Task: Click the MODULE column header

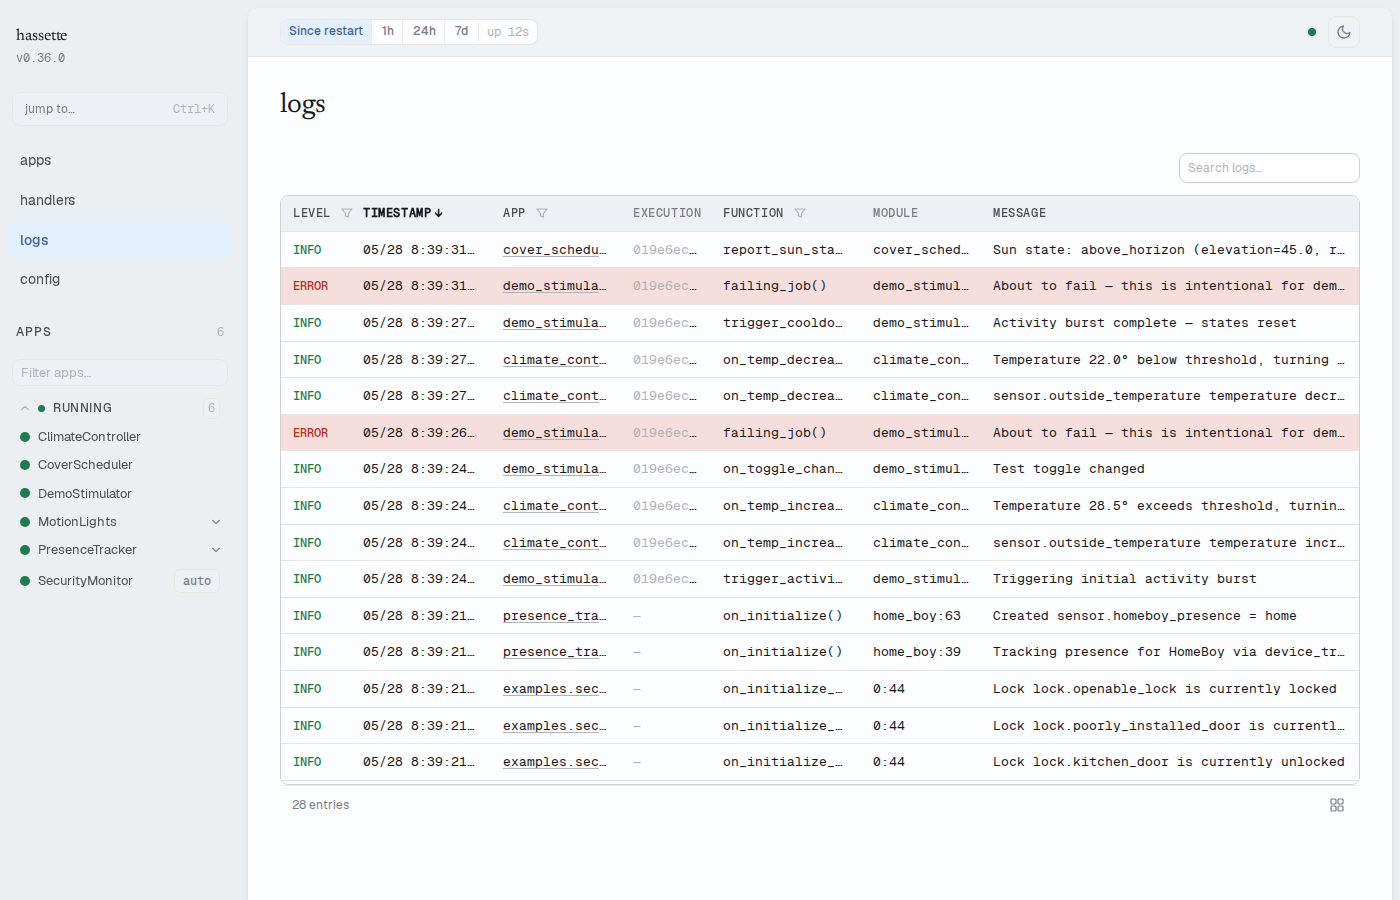Action: pyautogui.click(x=895, y=213)
